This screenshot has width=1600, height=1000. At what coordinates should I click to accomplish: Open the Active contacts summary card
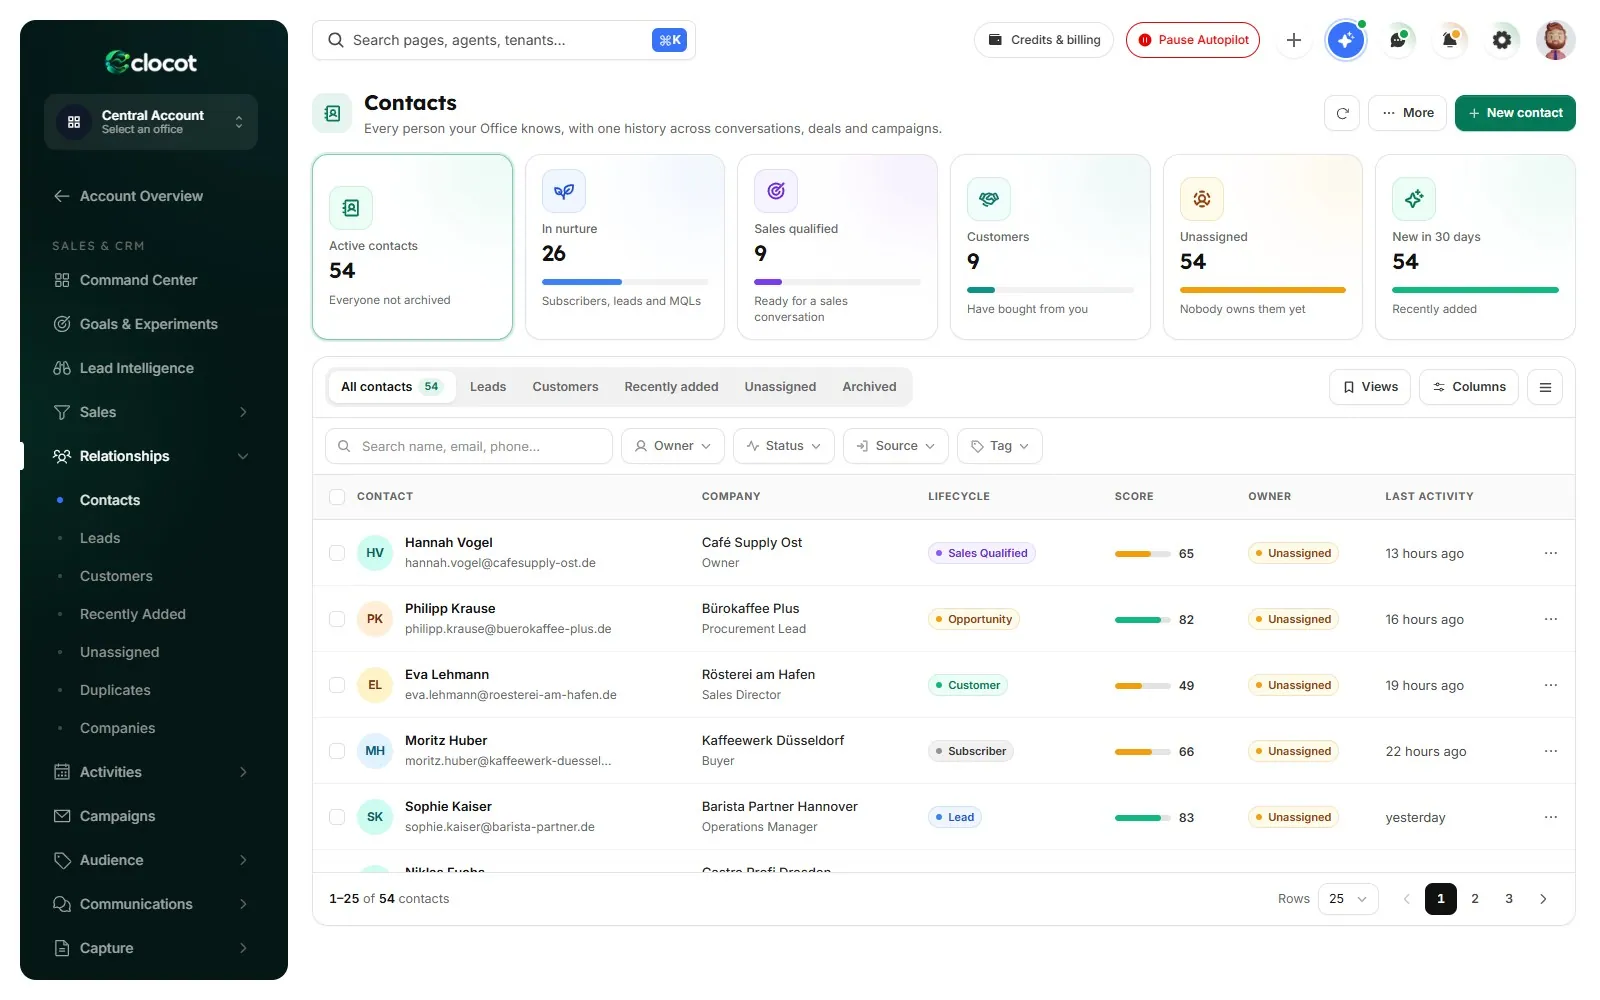click(412, 247)
